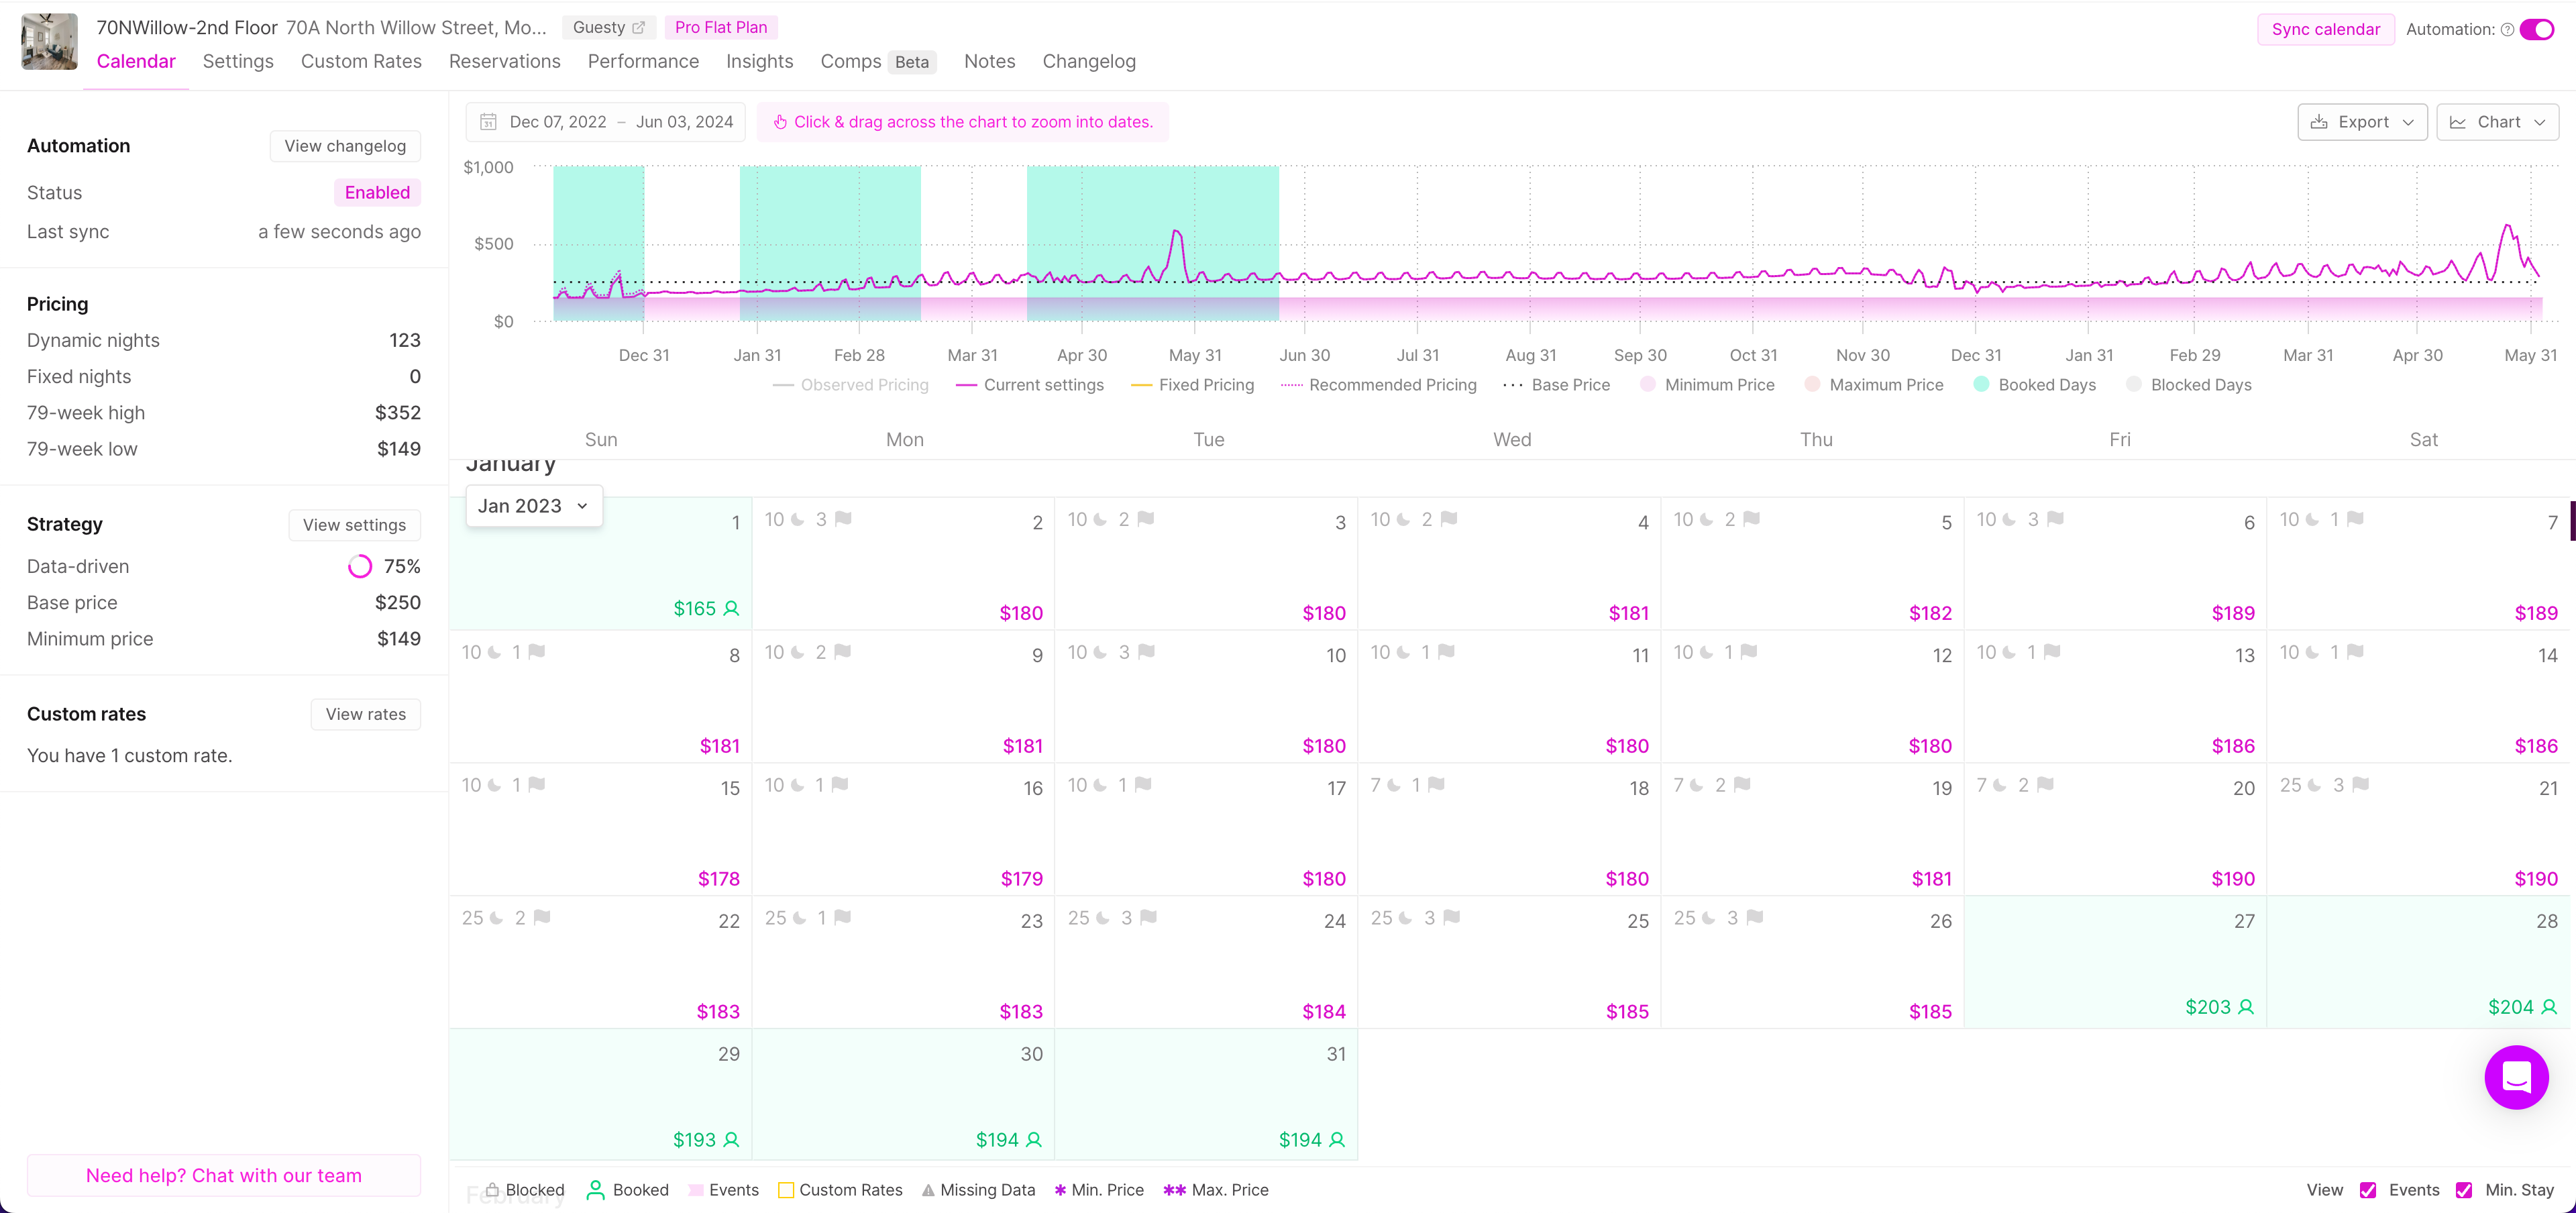Switch to the Settings tab
The height and width of the screenshot is (1213, 2576).
pyautogui.click(x=238, y=62)
